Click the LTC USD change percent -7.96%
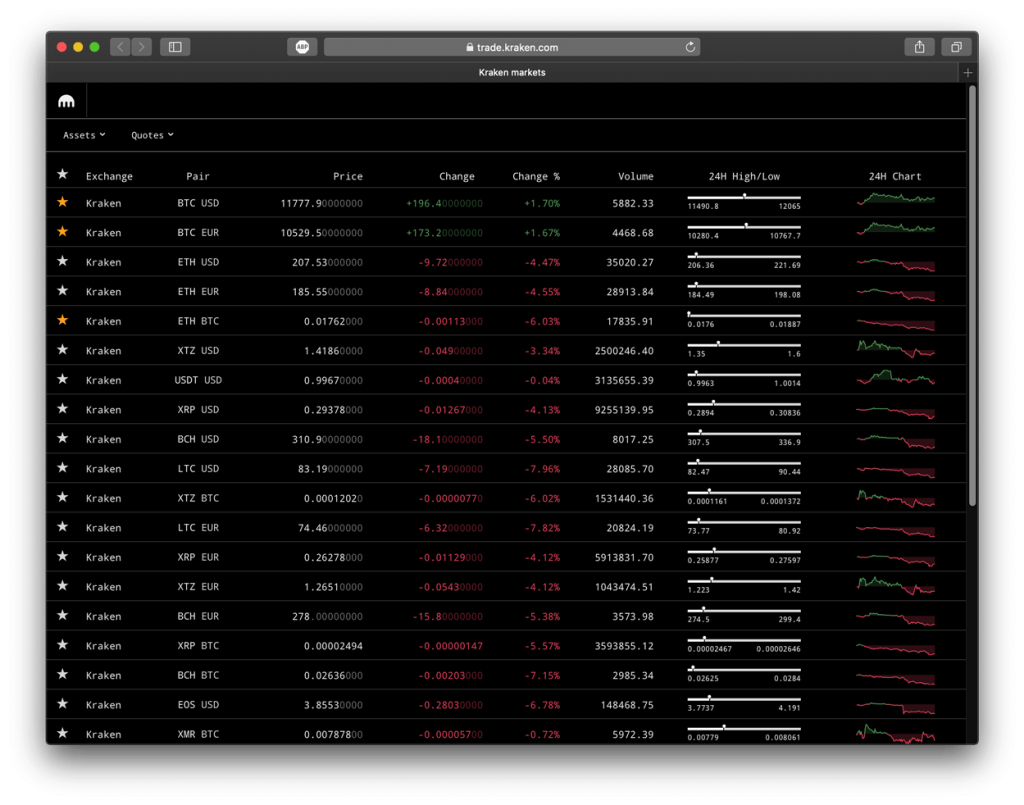This screenshot has height=805, width=1024. 542,469
